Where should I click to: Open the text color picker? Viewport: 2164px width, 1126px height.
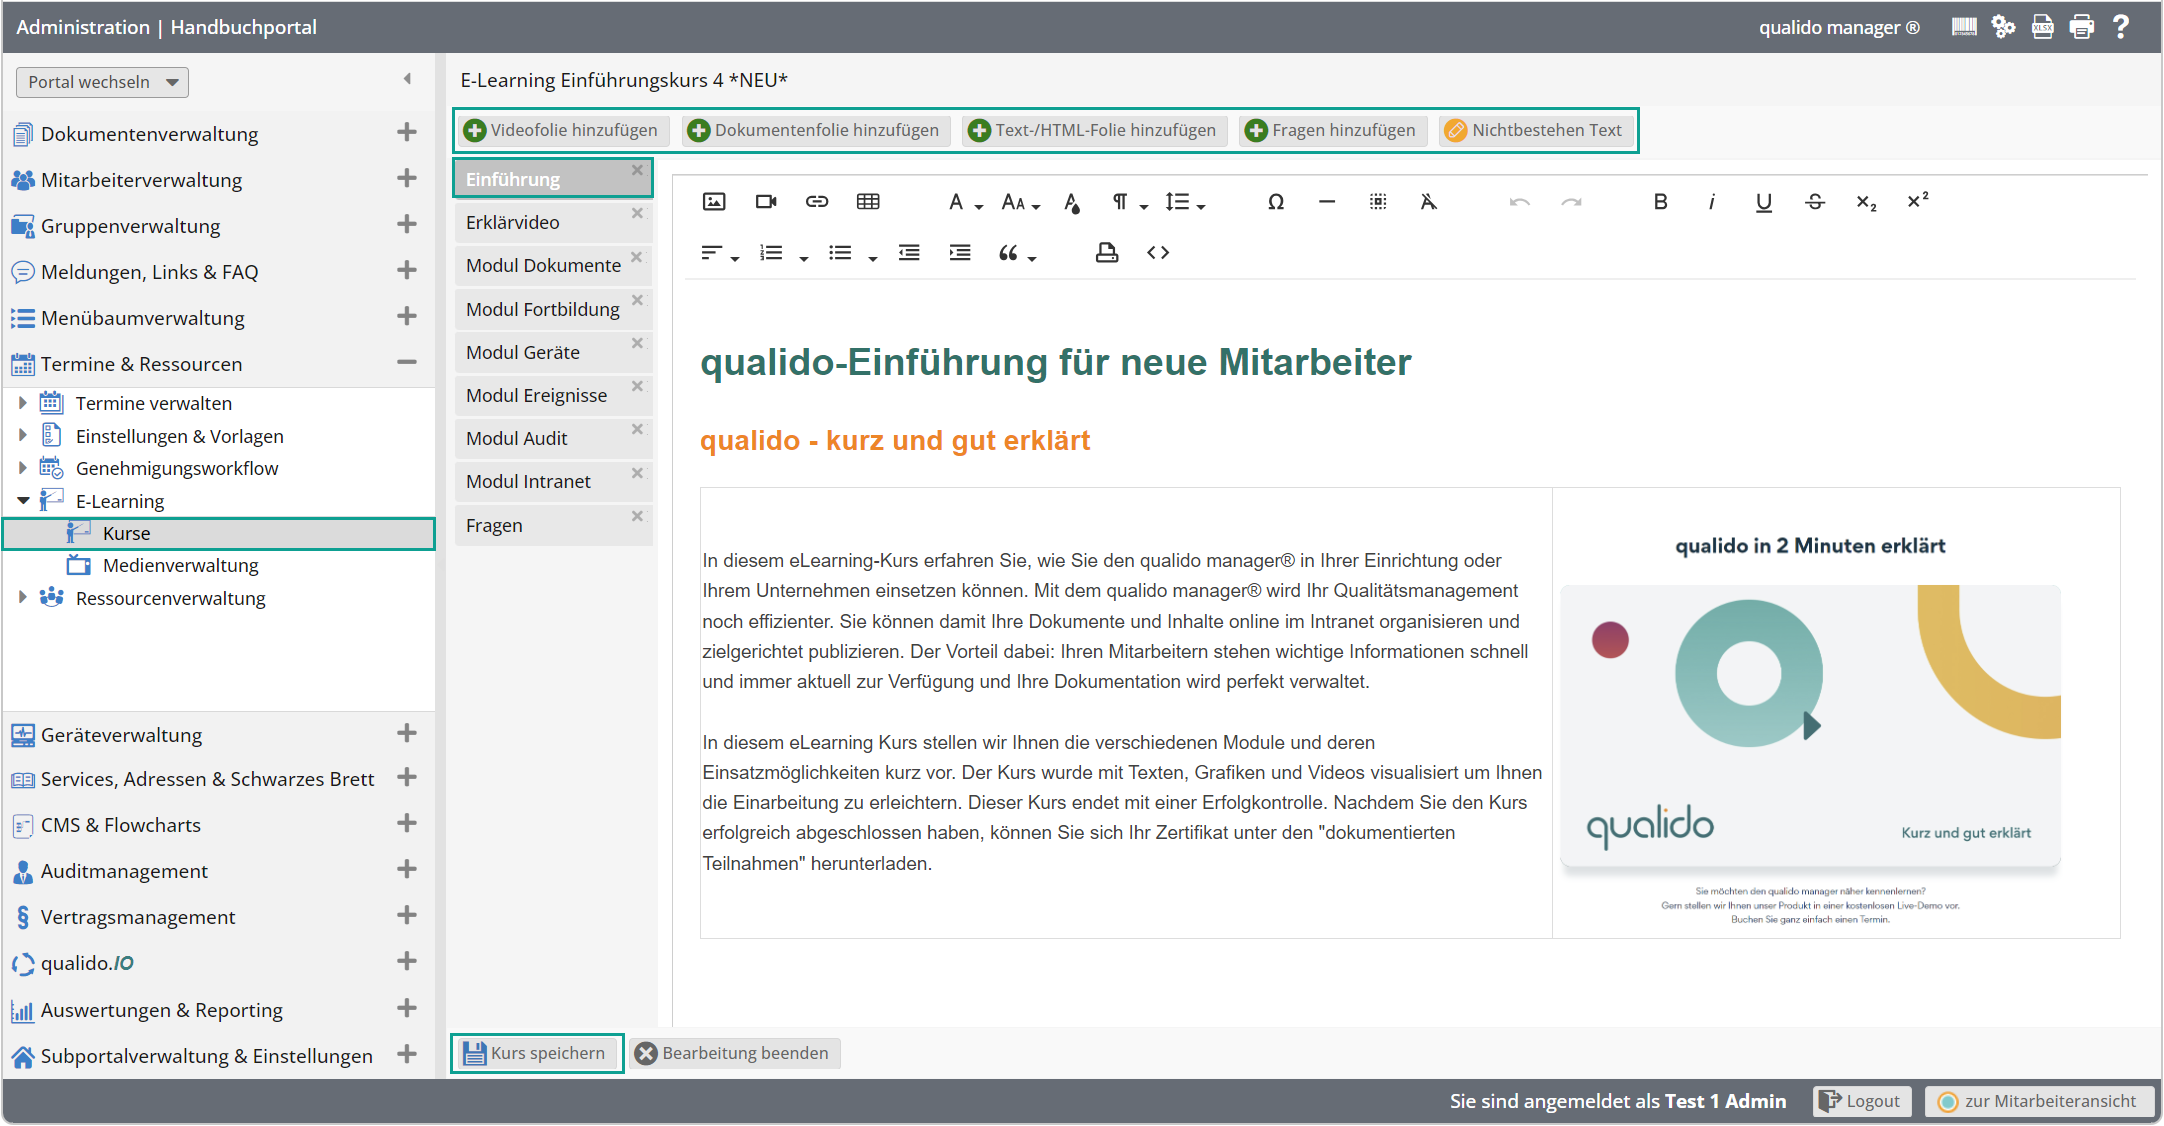tap(1072, 203)
